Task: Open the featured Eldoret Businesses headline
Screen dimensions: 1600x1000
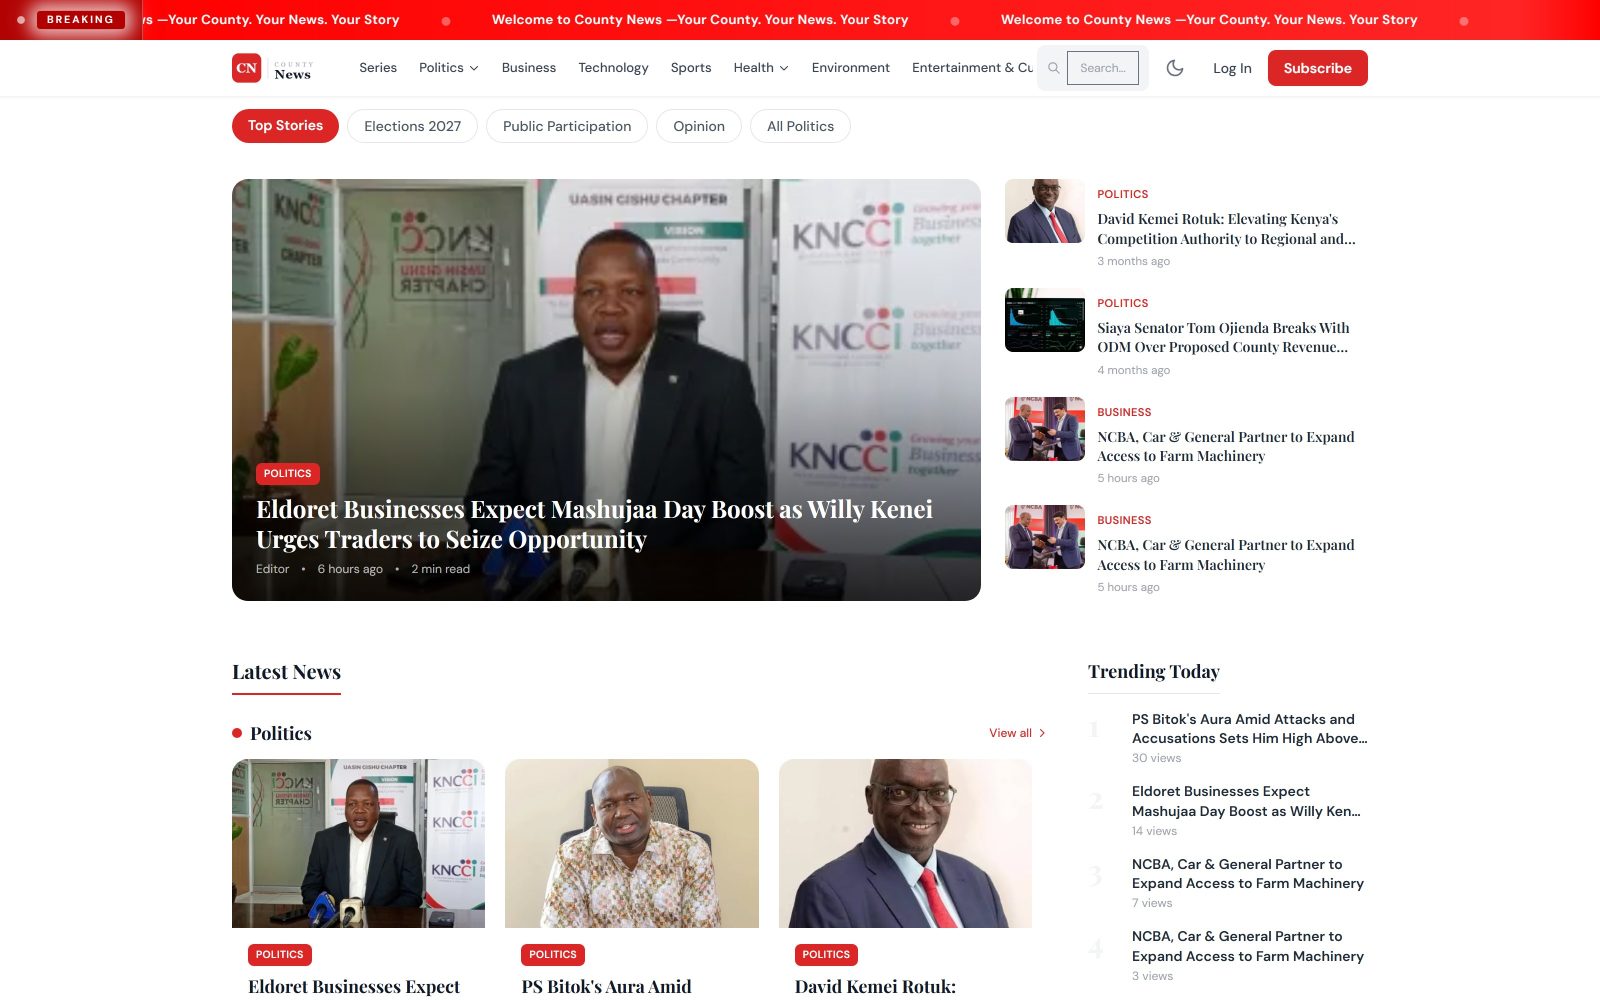Action: point(594,524)
